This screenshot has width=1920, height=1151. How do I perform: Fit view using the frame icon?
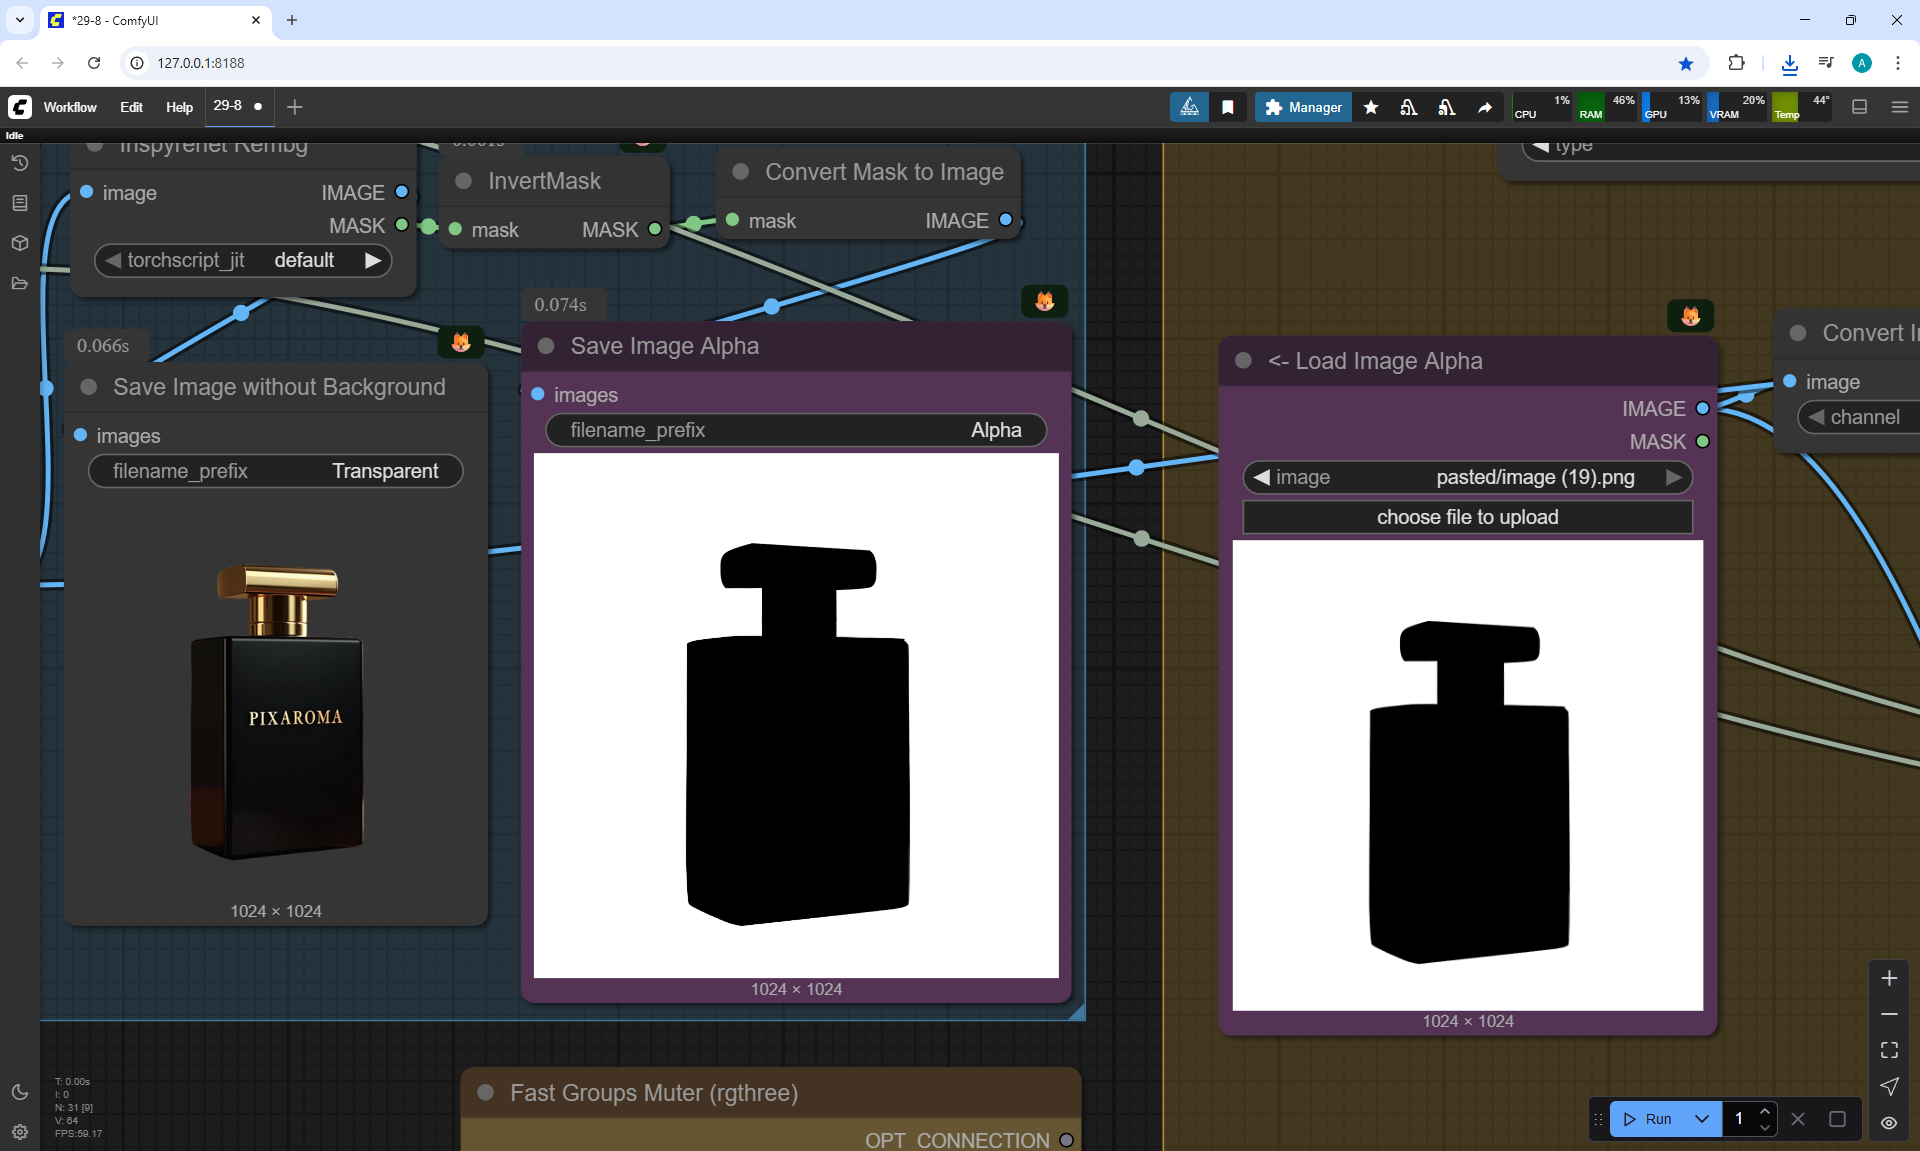coord(1889,1050)
